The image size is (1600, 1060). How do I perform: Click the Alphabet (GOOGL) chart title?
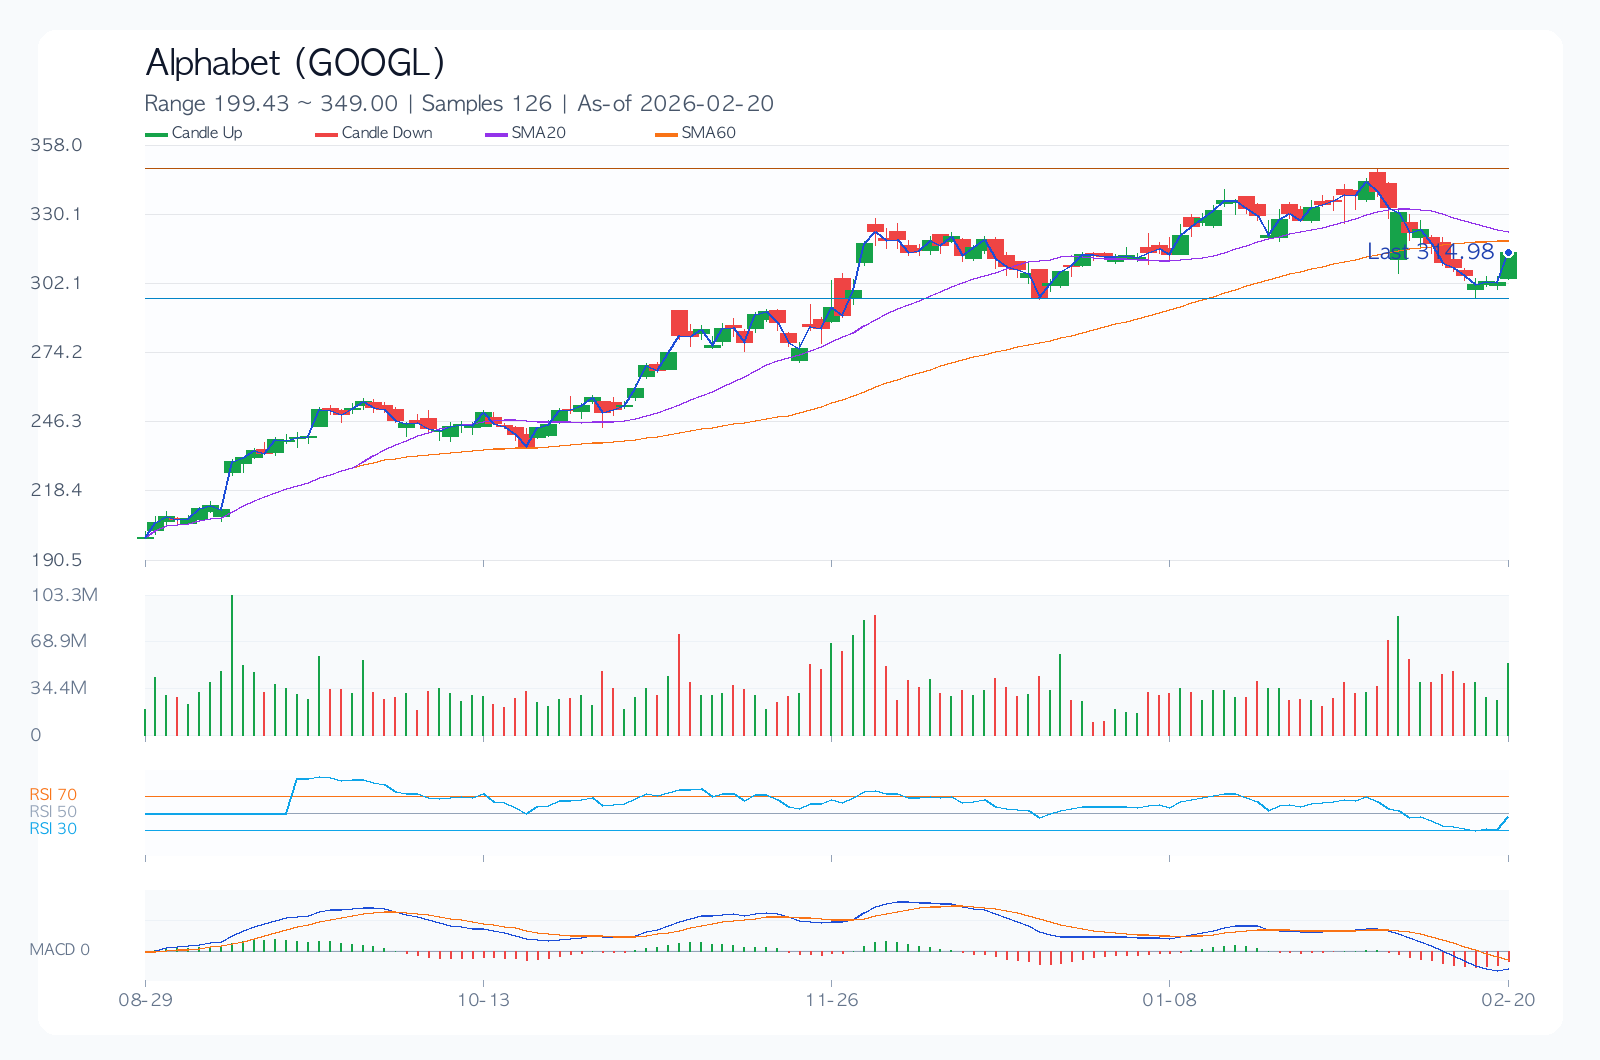295,63
